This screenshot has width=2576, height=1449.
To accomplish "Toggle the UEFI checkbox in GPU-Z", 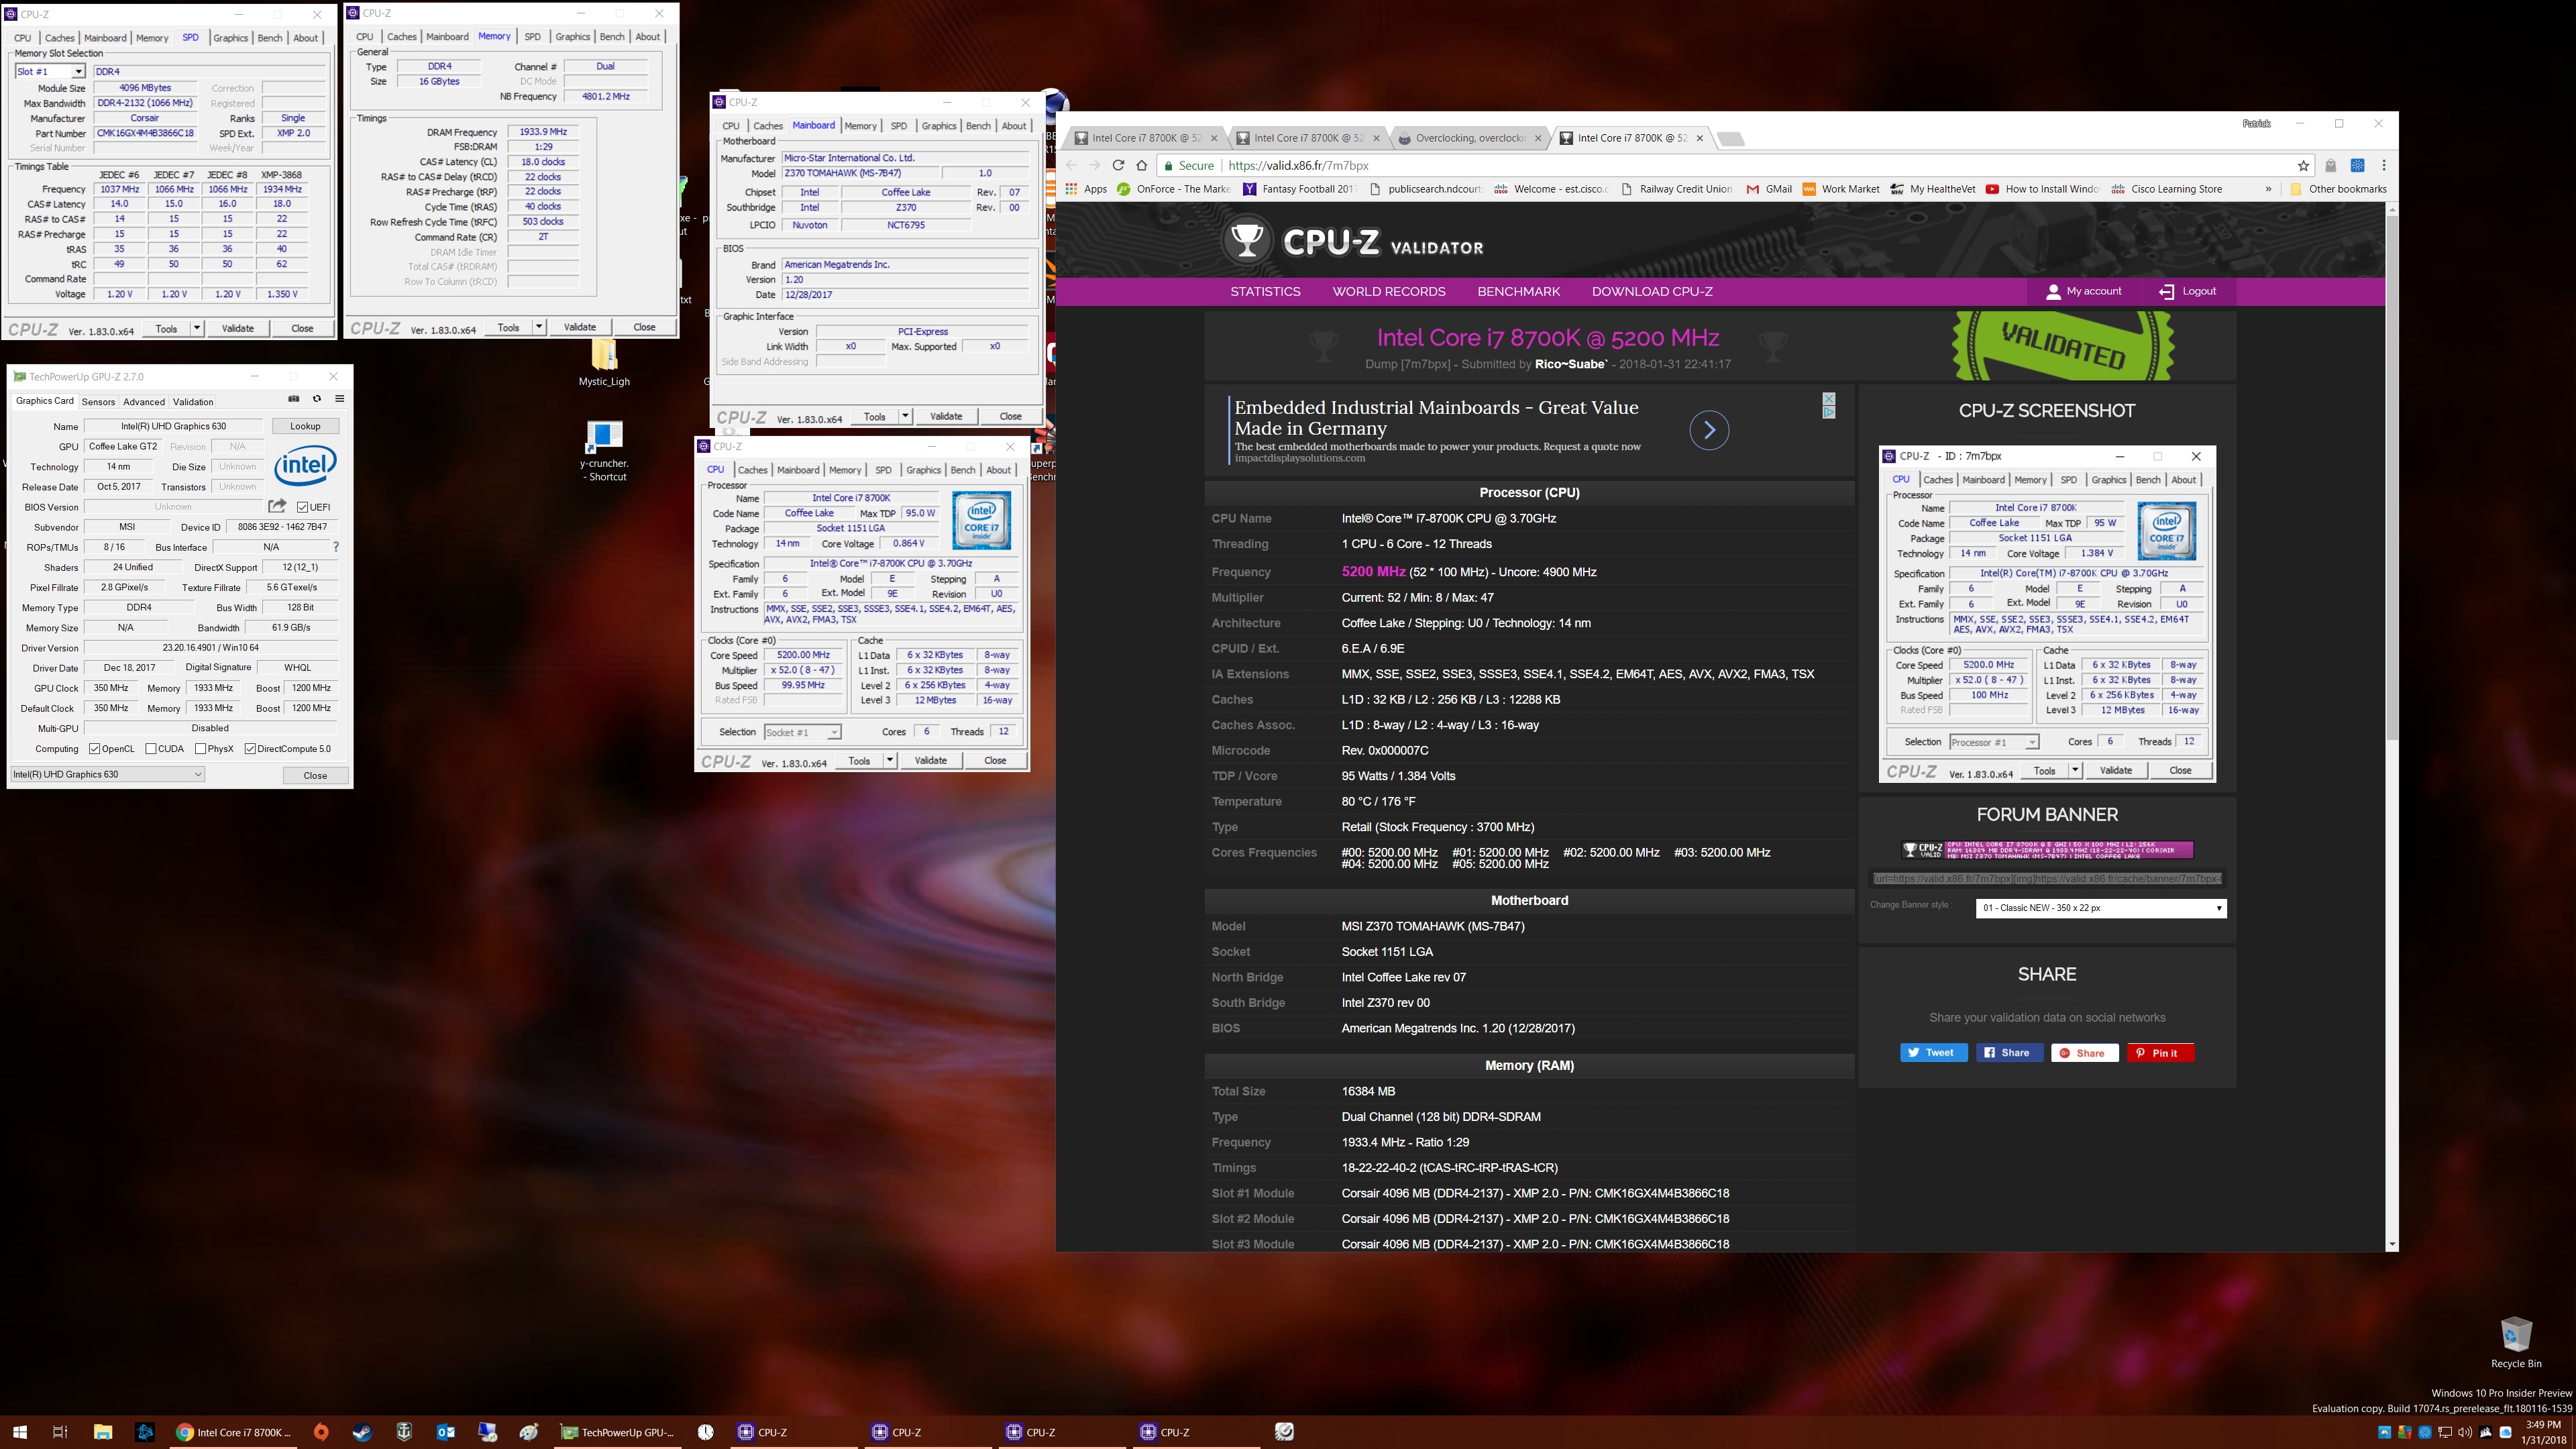I will (302, 507).
